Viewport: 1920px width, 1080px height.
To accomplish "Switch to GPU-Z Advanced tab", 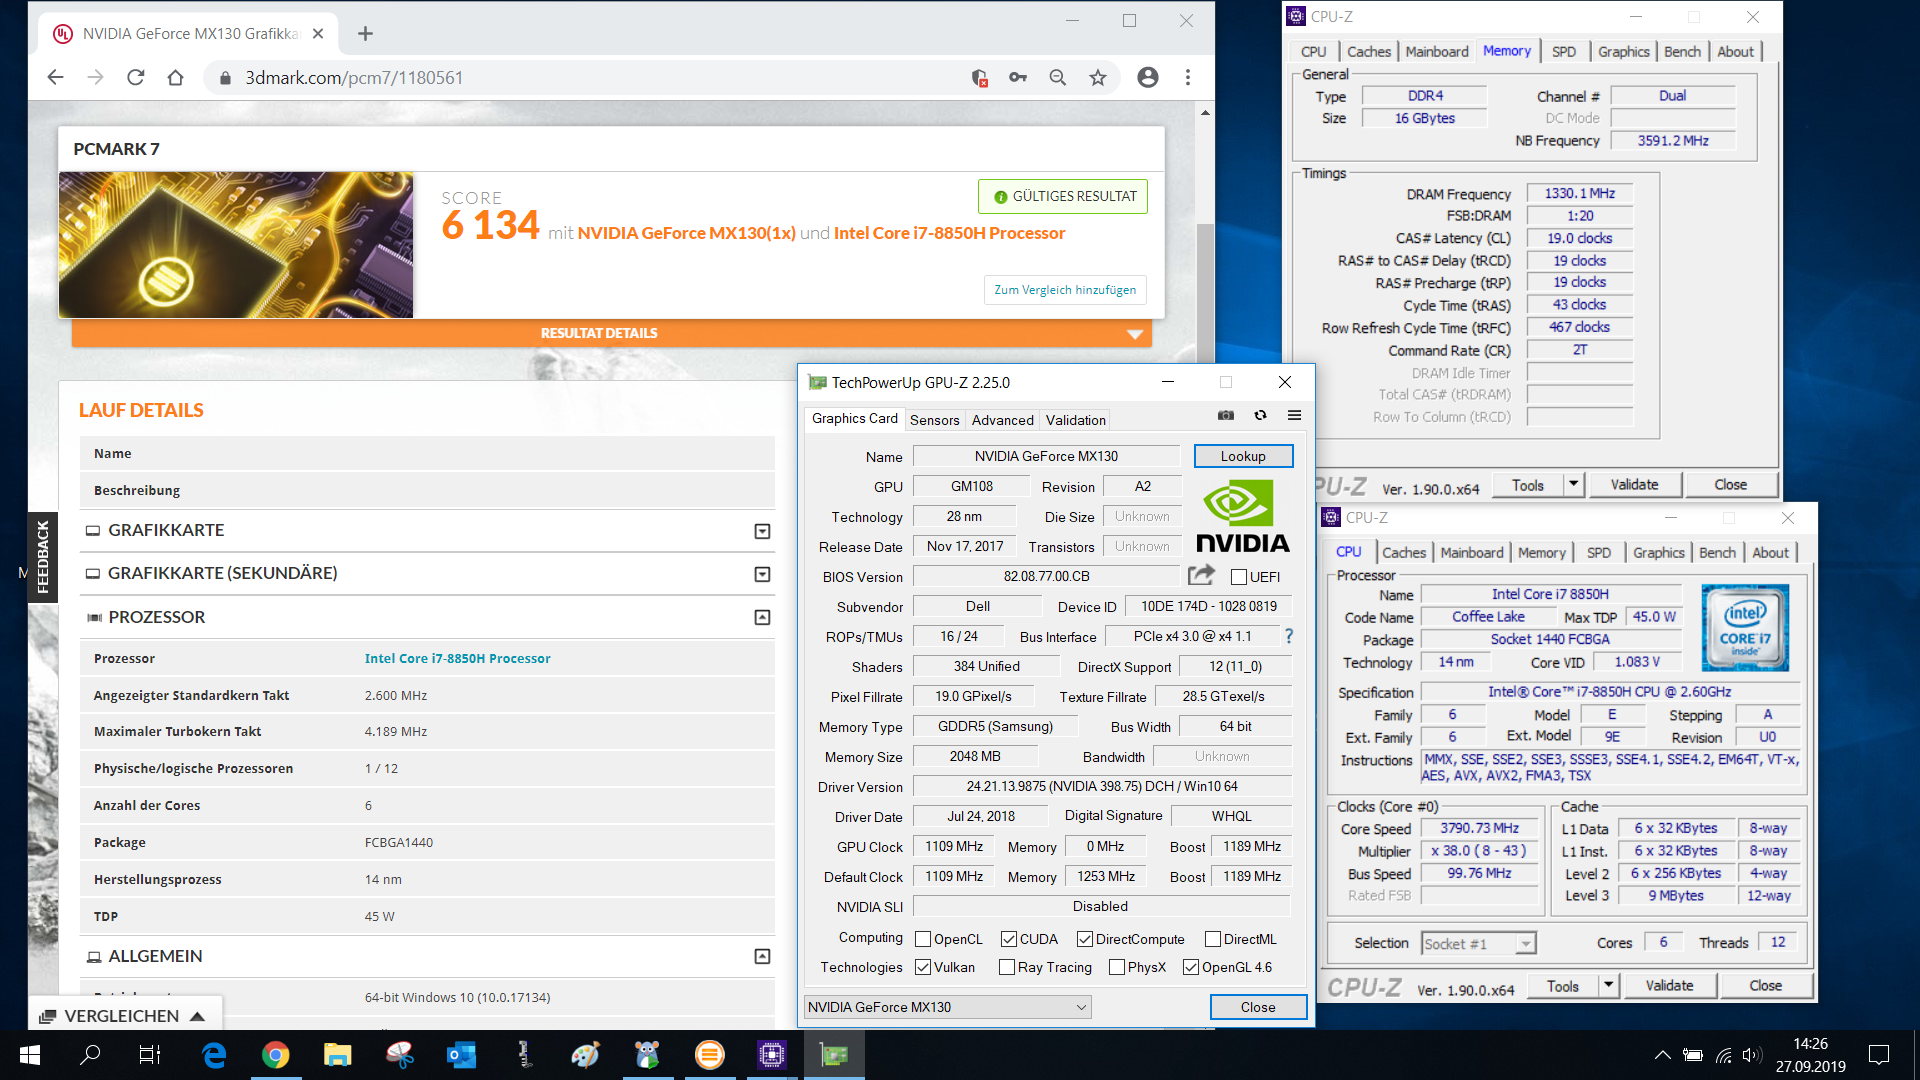I will [1002, 420].
